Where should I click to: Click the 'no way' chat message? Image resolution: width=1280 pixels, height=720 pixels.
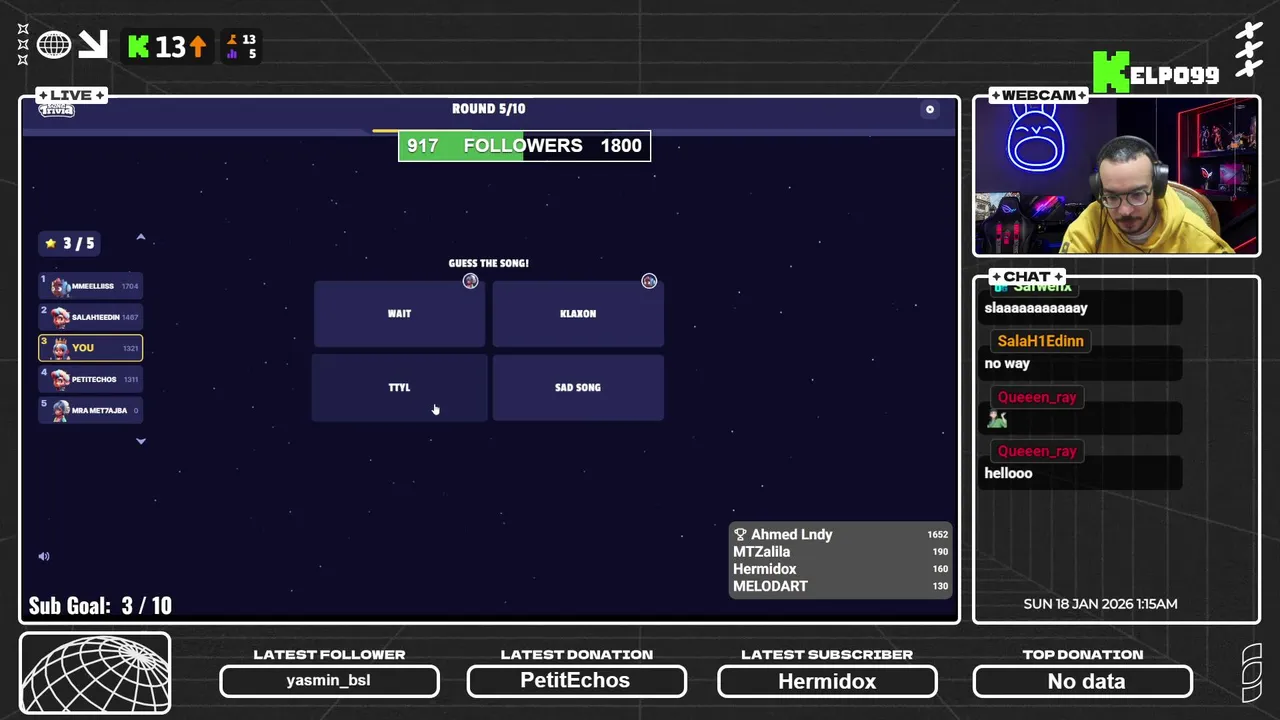click(x=1007, y=364)
